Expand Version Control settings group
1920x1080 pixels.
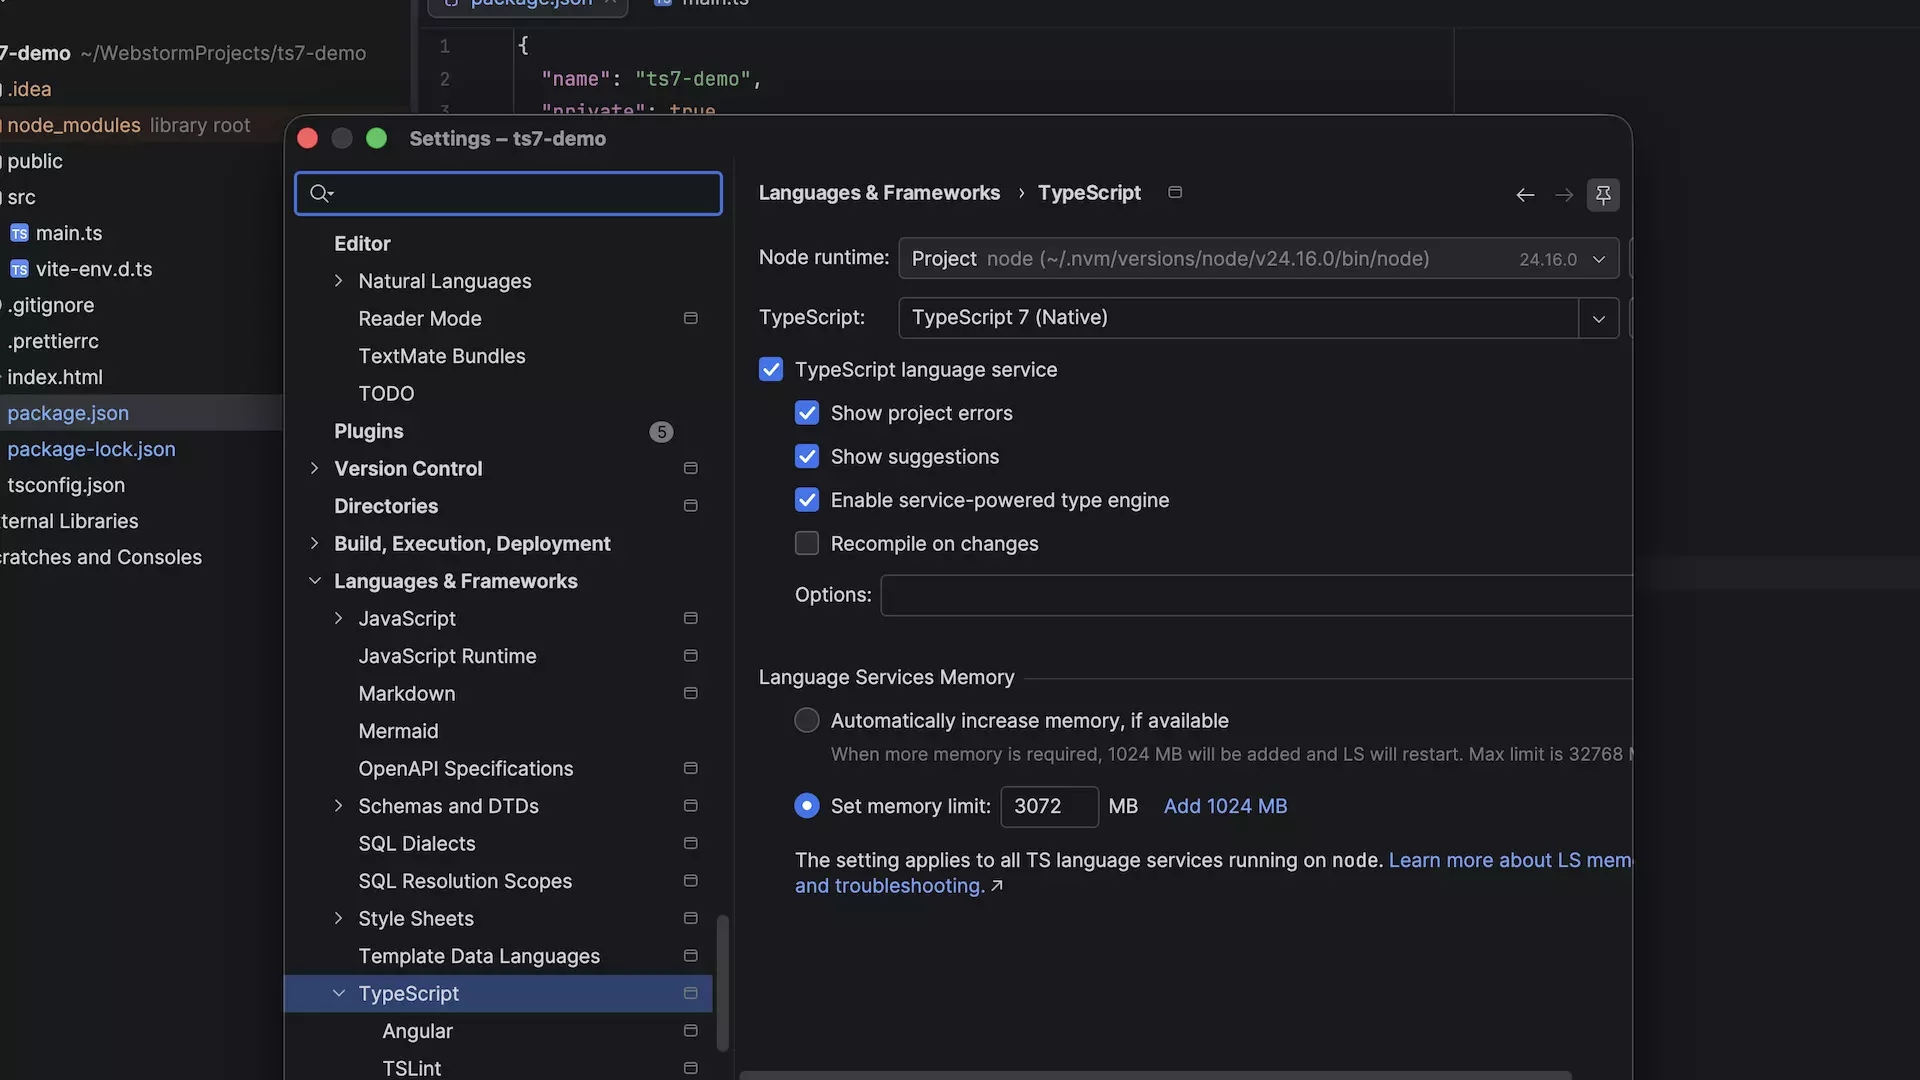coord(314,468)
